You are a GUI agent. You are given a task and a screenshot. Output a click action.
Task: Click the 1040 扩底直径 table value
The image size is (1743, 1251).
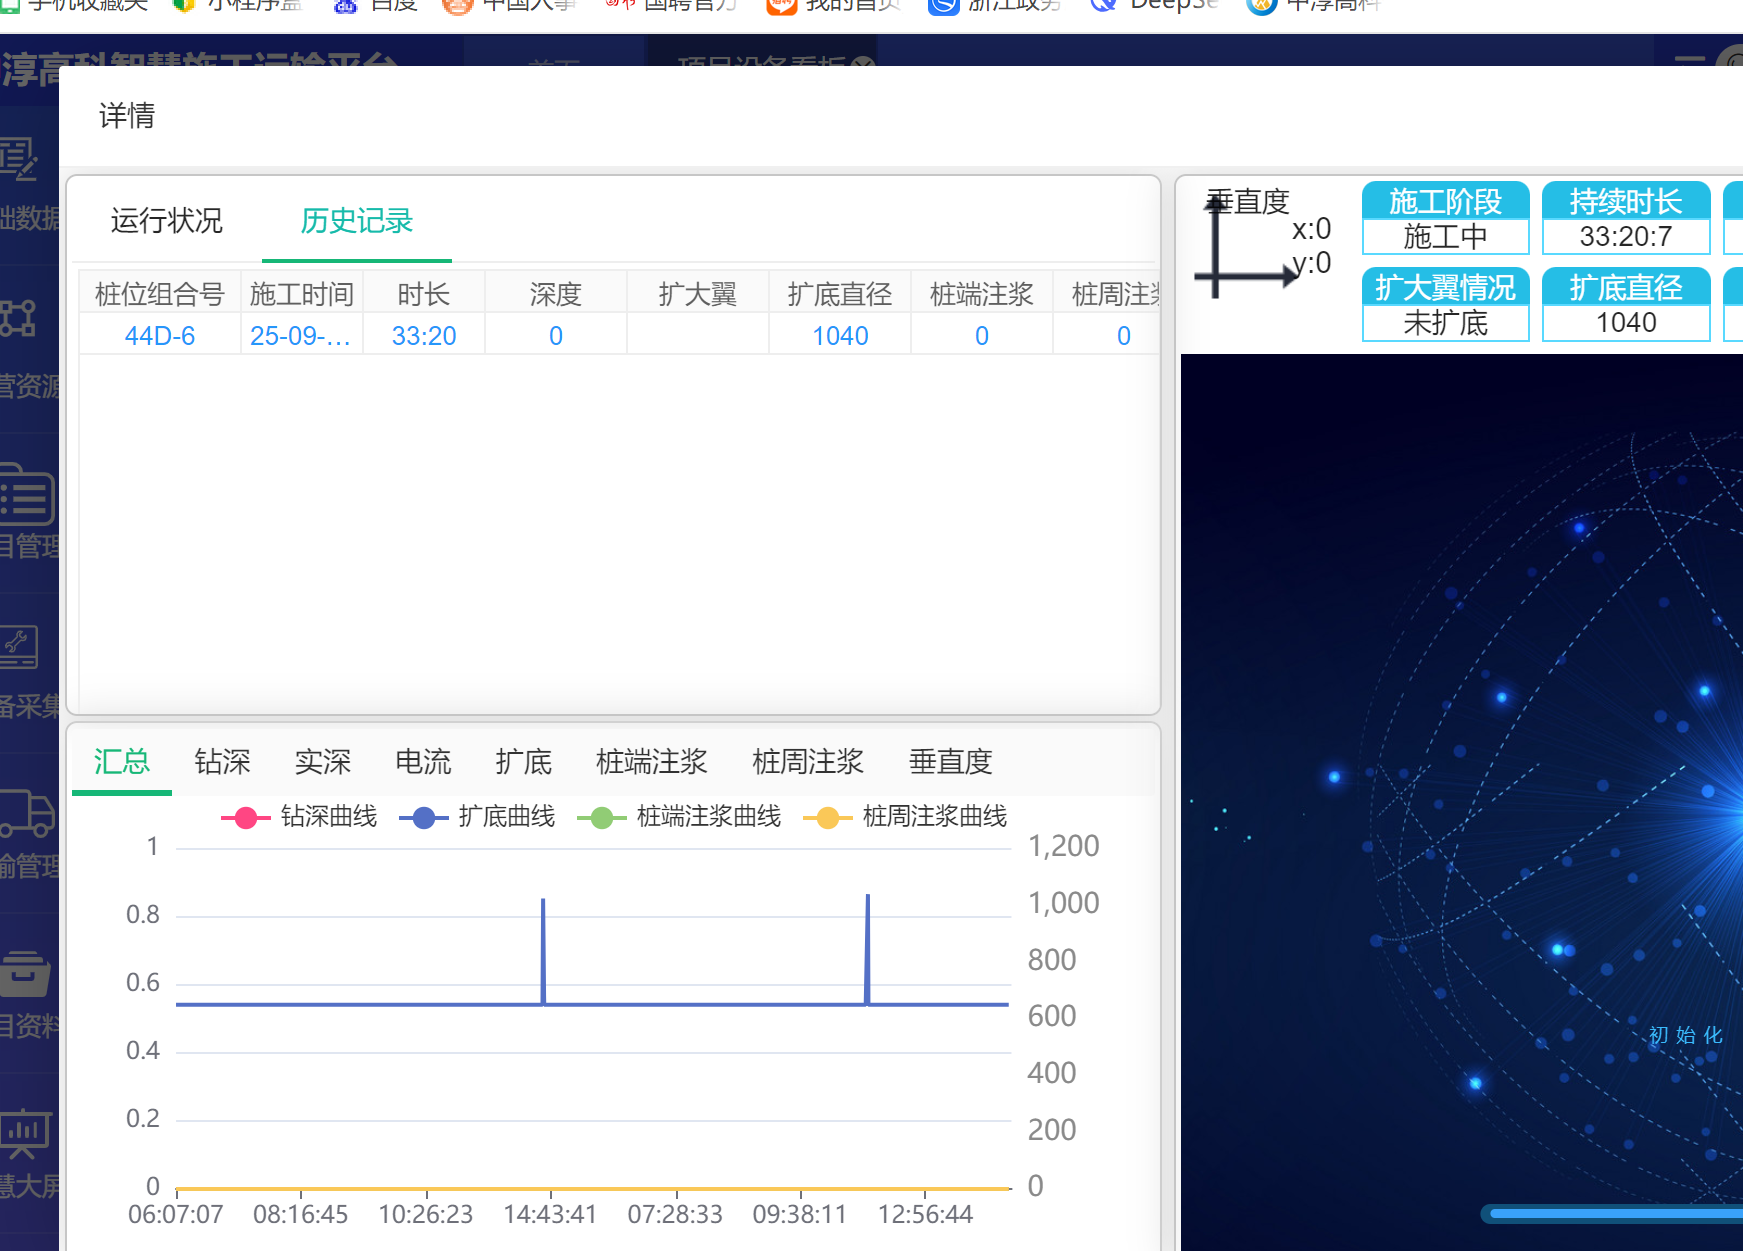tap(839, 336)
